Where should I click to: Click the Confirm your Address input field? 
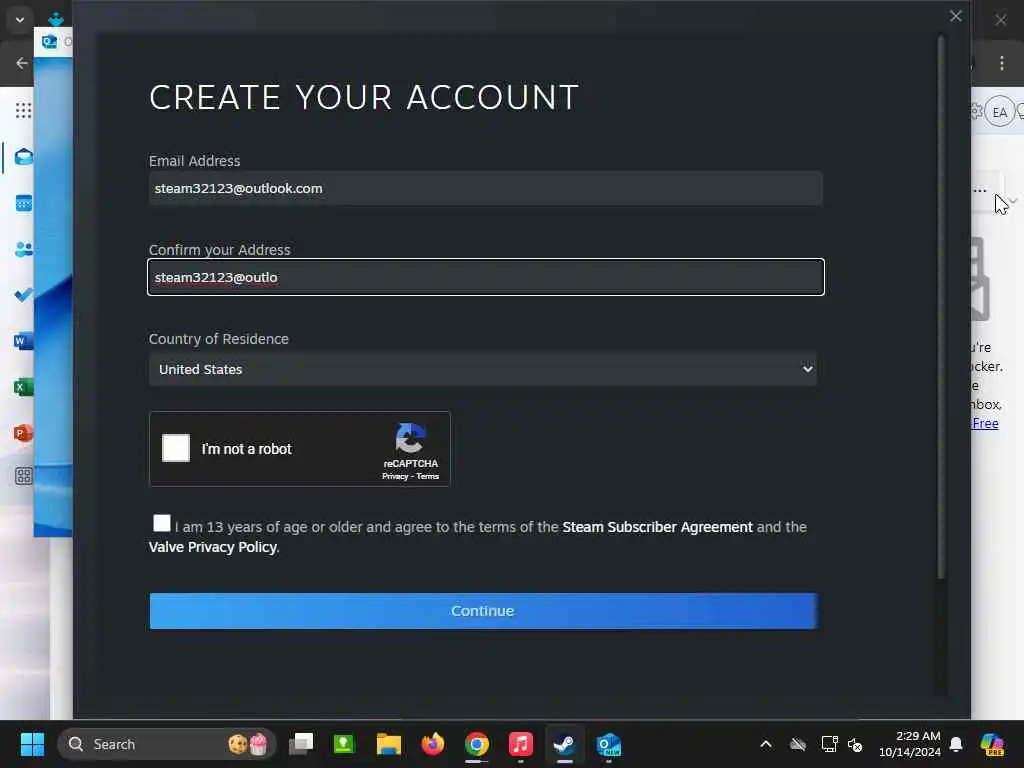click(x=486, y=277)
